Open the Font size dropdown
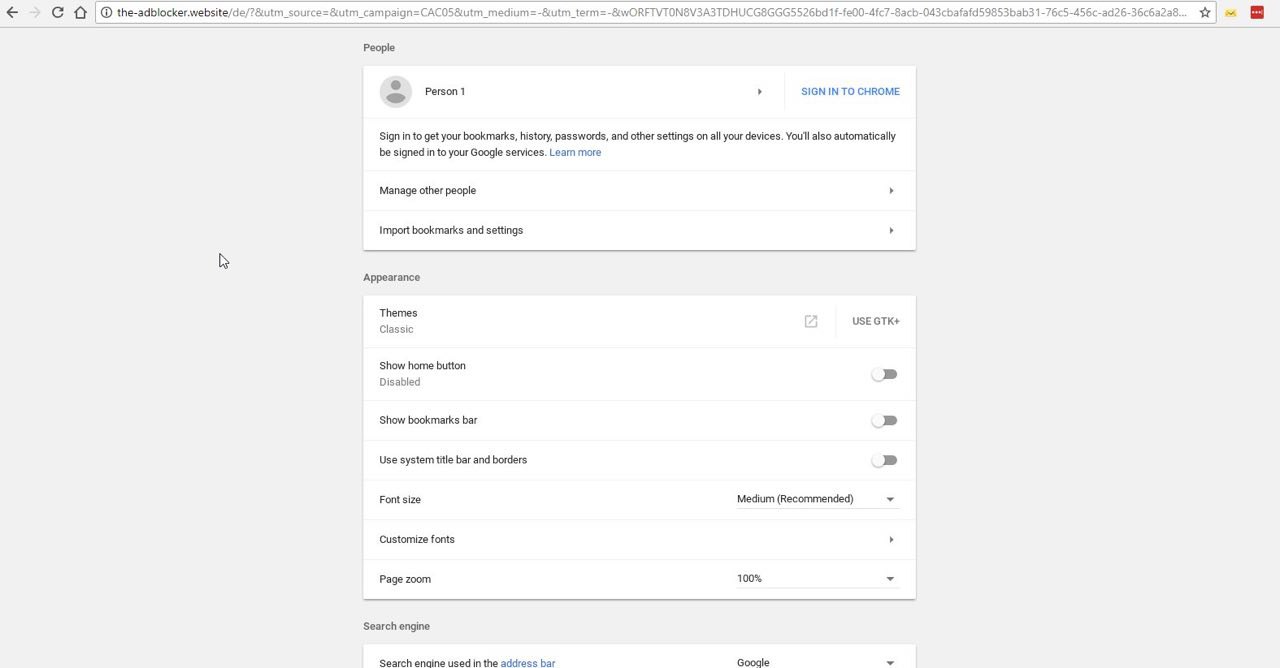 [817, 499]
